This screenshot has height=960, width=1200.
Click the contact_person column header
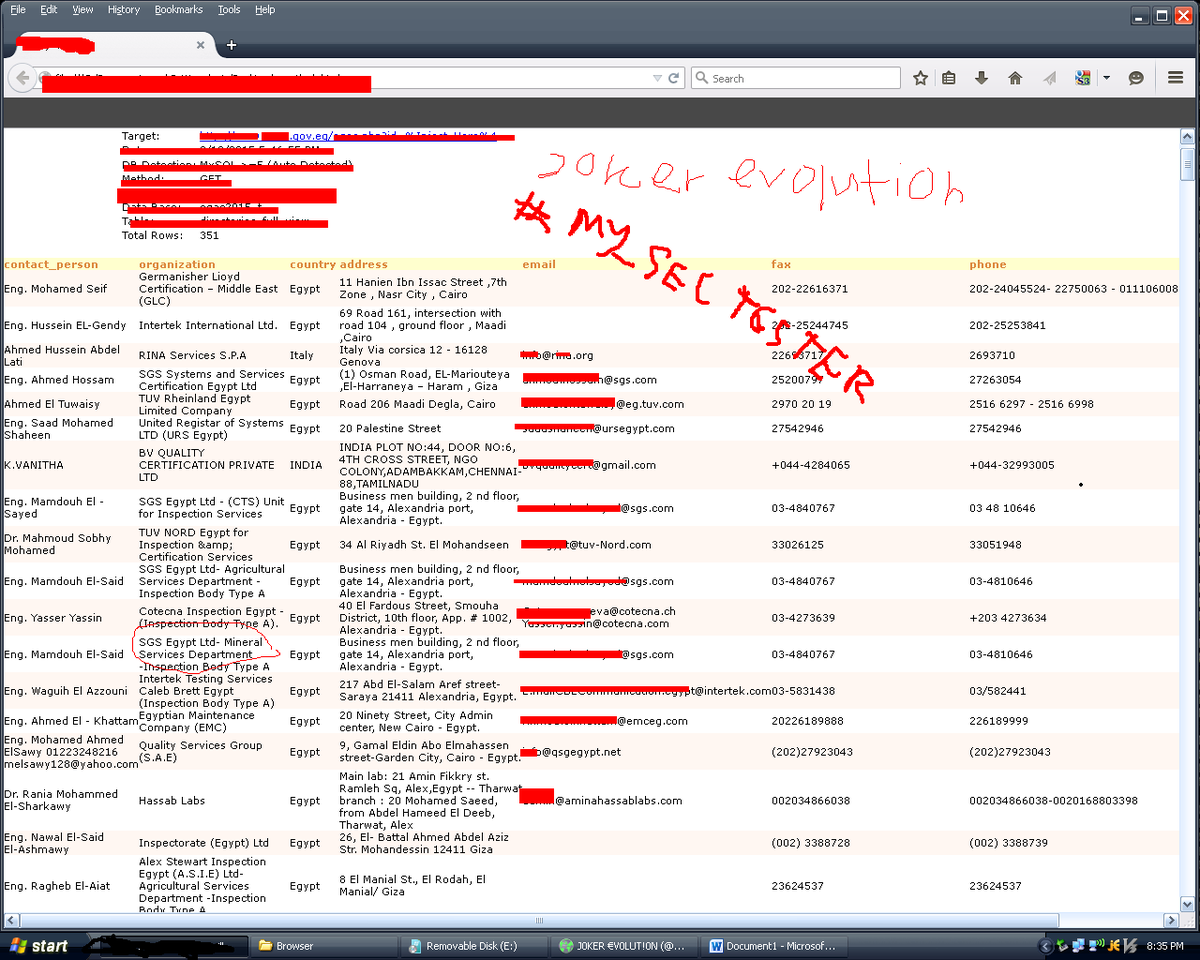point(51,264)
